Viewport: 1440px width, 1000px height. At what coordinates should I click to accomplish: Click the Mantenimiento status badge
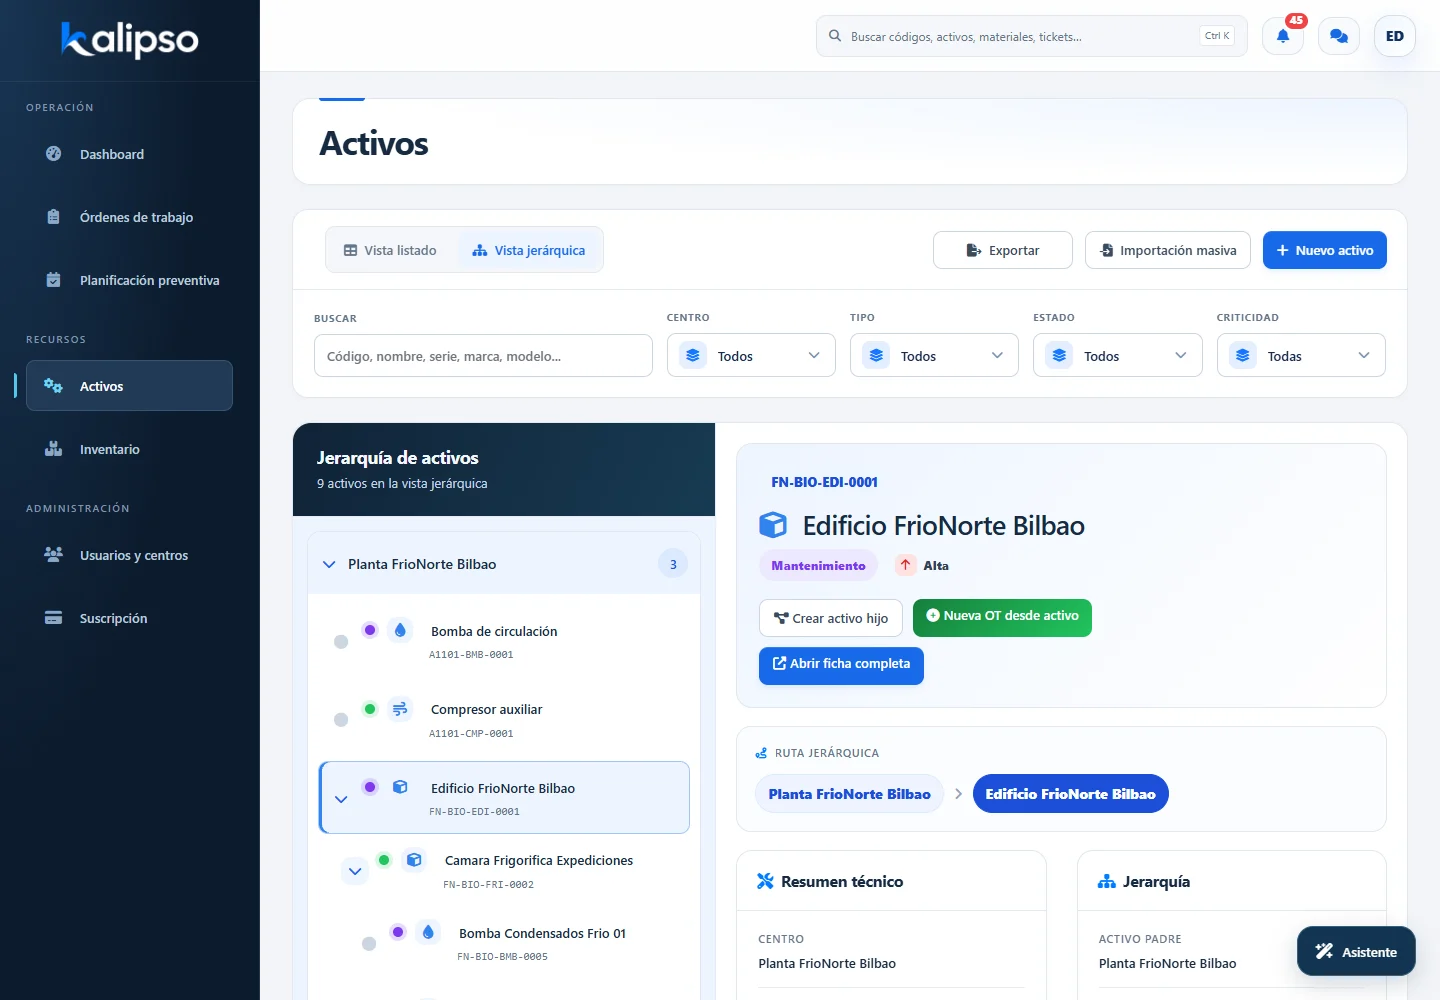click(x=818, y=565)
